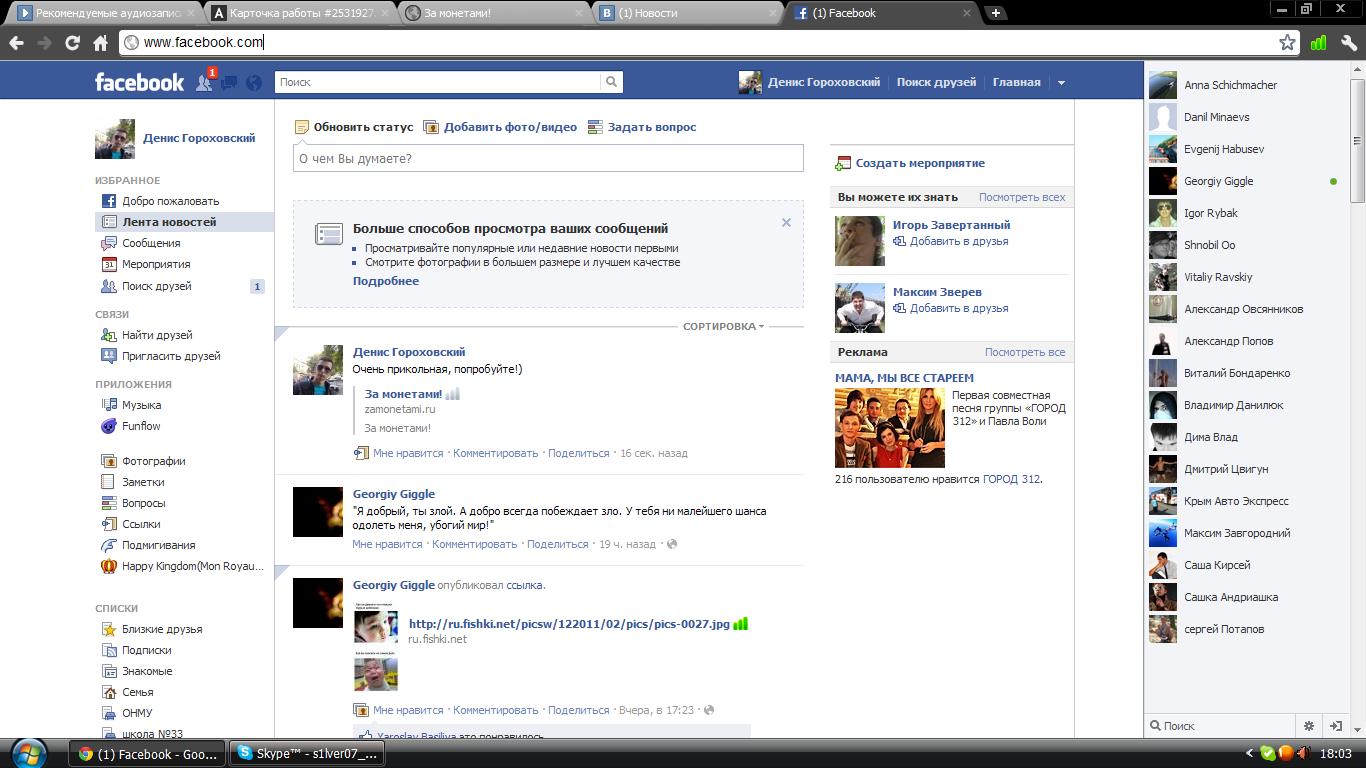Select Добавить фото/видео composer tab
The height and width of the screenshot is (768, 1366).
coord(500,127)
